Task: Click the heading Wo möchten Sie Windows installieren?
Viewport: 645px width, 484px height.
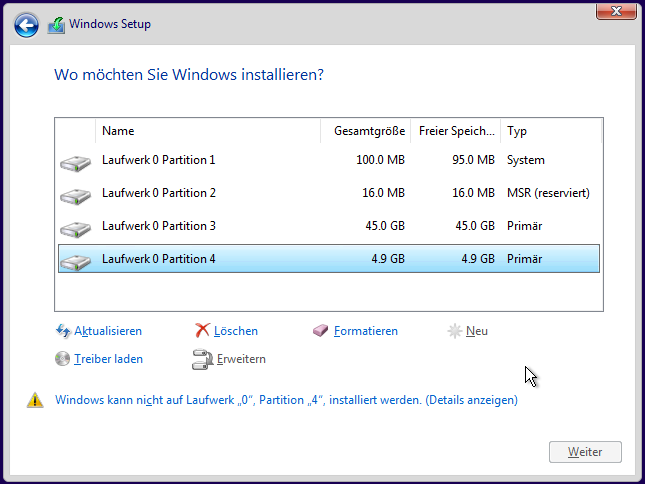Action: [x=189, y=75]
